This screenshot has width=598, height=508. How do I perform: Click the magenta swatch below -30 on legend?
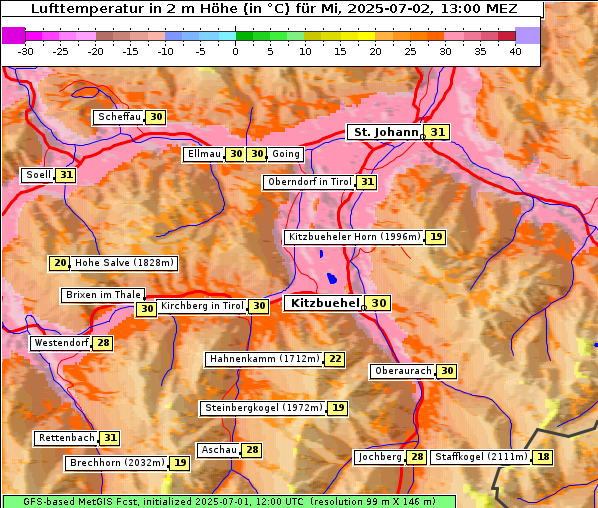click(x=14, y=35)
